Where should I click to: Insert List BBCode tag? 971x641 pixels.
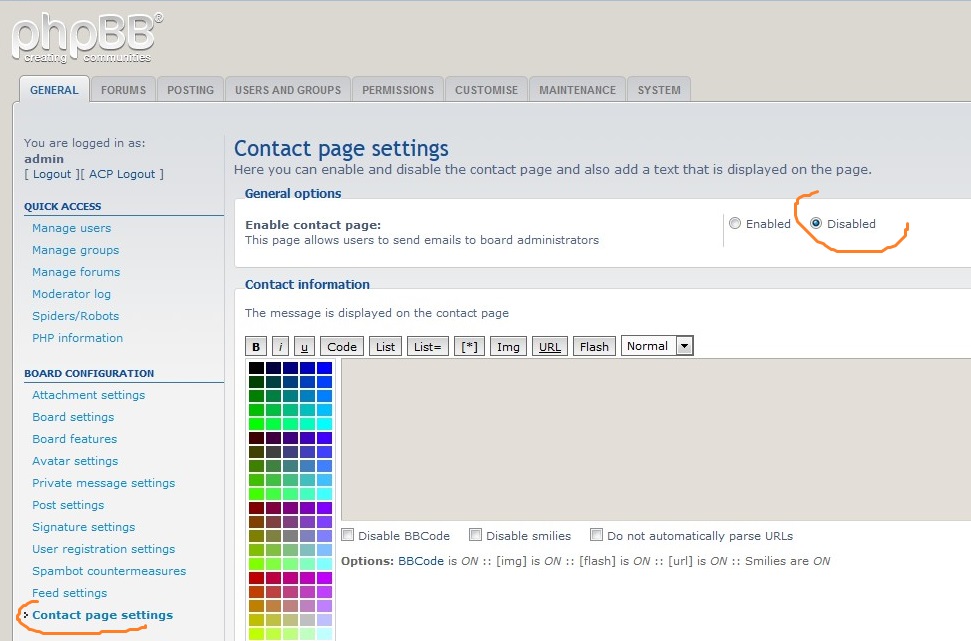[385, 347]
